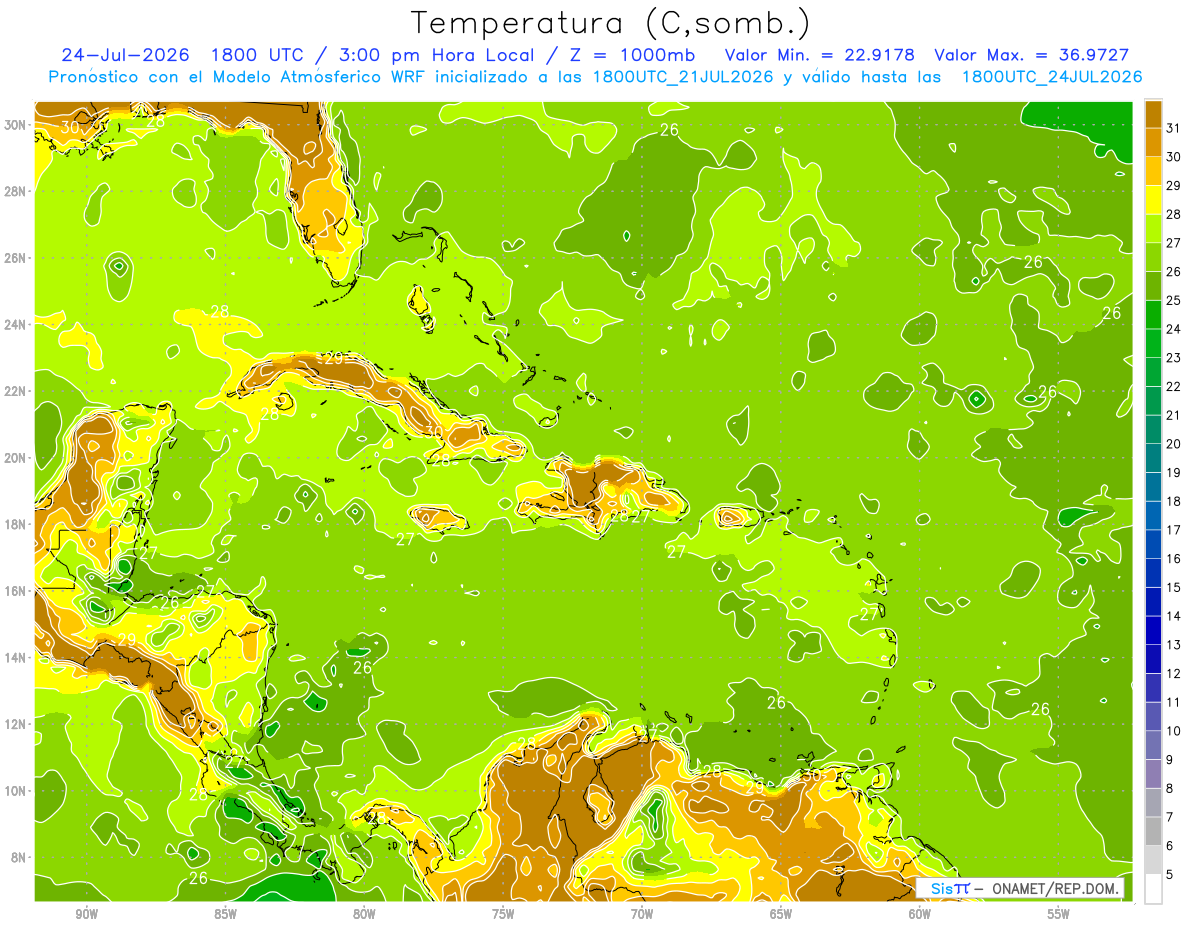Click the SisTT logo text
This screenshot has height=927, width=1200.
[949, 888]
